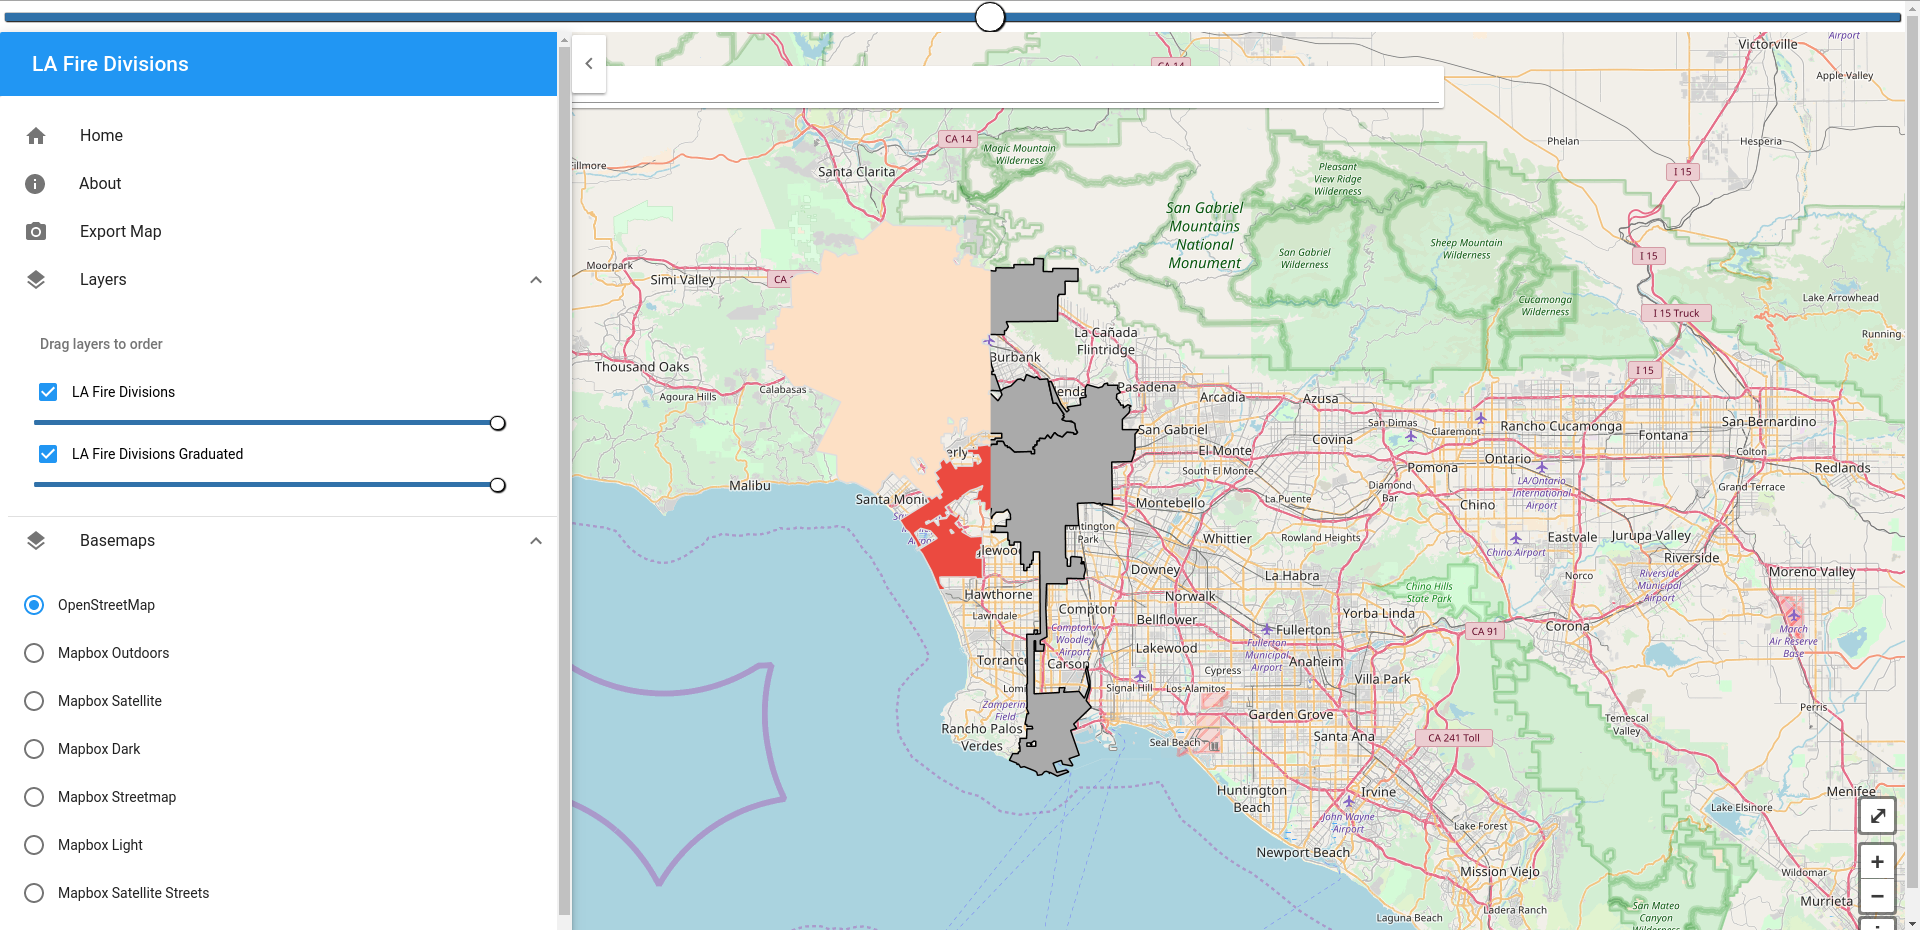The height and width of the screenshot is (930, 1920).
Task: Click the LA Fire Divisions header title
Action: (110, 64)
